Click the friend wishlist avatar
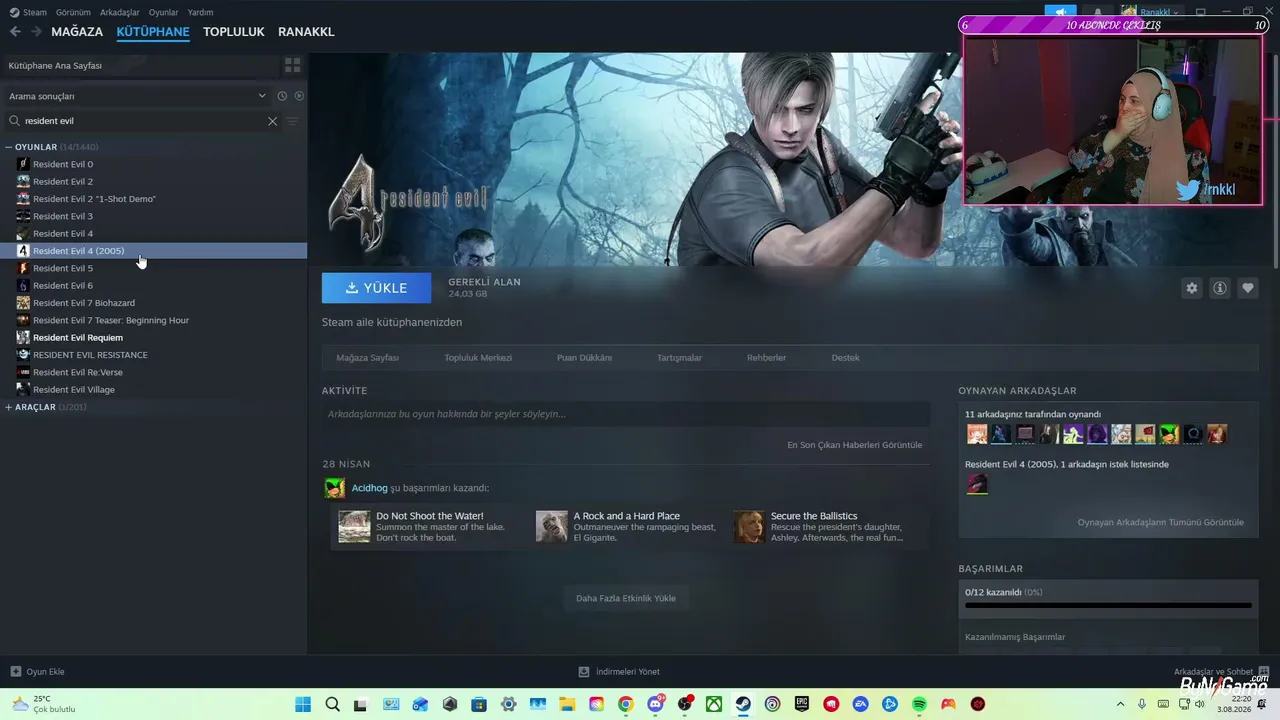 click(977, 484)
